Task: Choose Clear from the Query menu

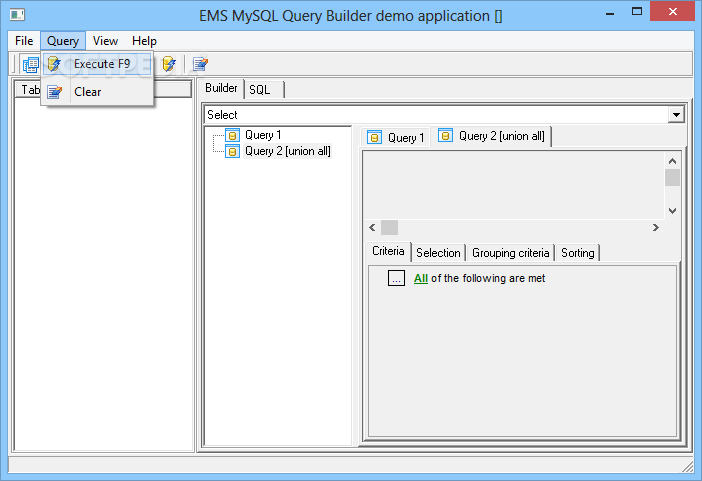Action: pyautogui.click(x=98, y=92)
